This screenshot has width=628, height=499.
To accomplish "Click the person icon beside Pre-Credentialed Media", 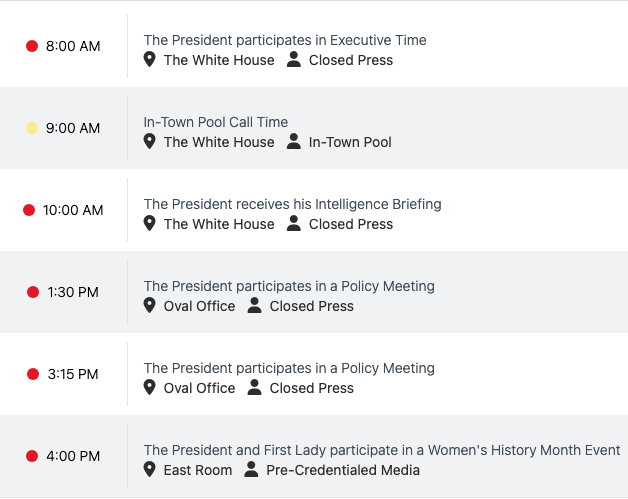I will 251,470.
